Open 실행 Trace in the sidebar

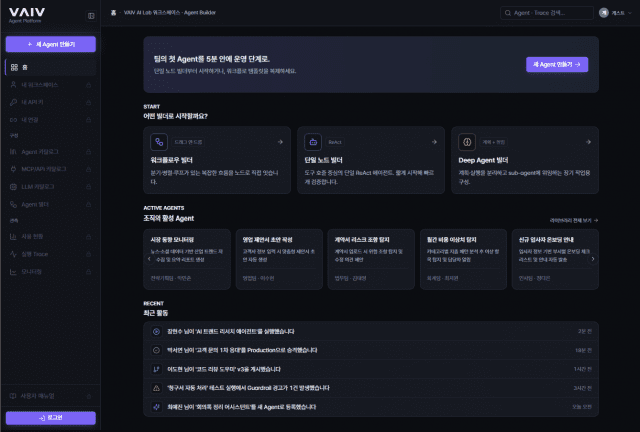pos(51,254)
